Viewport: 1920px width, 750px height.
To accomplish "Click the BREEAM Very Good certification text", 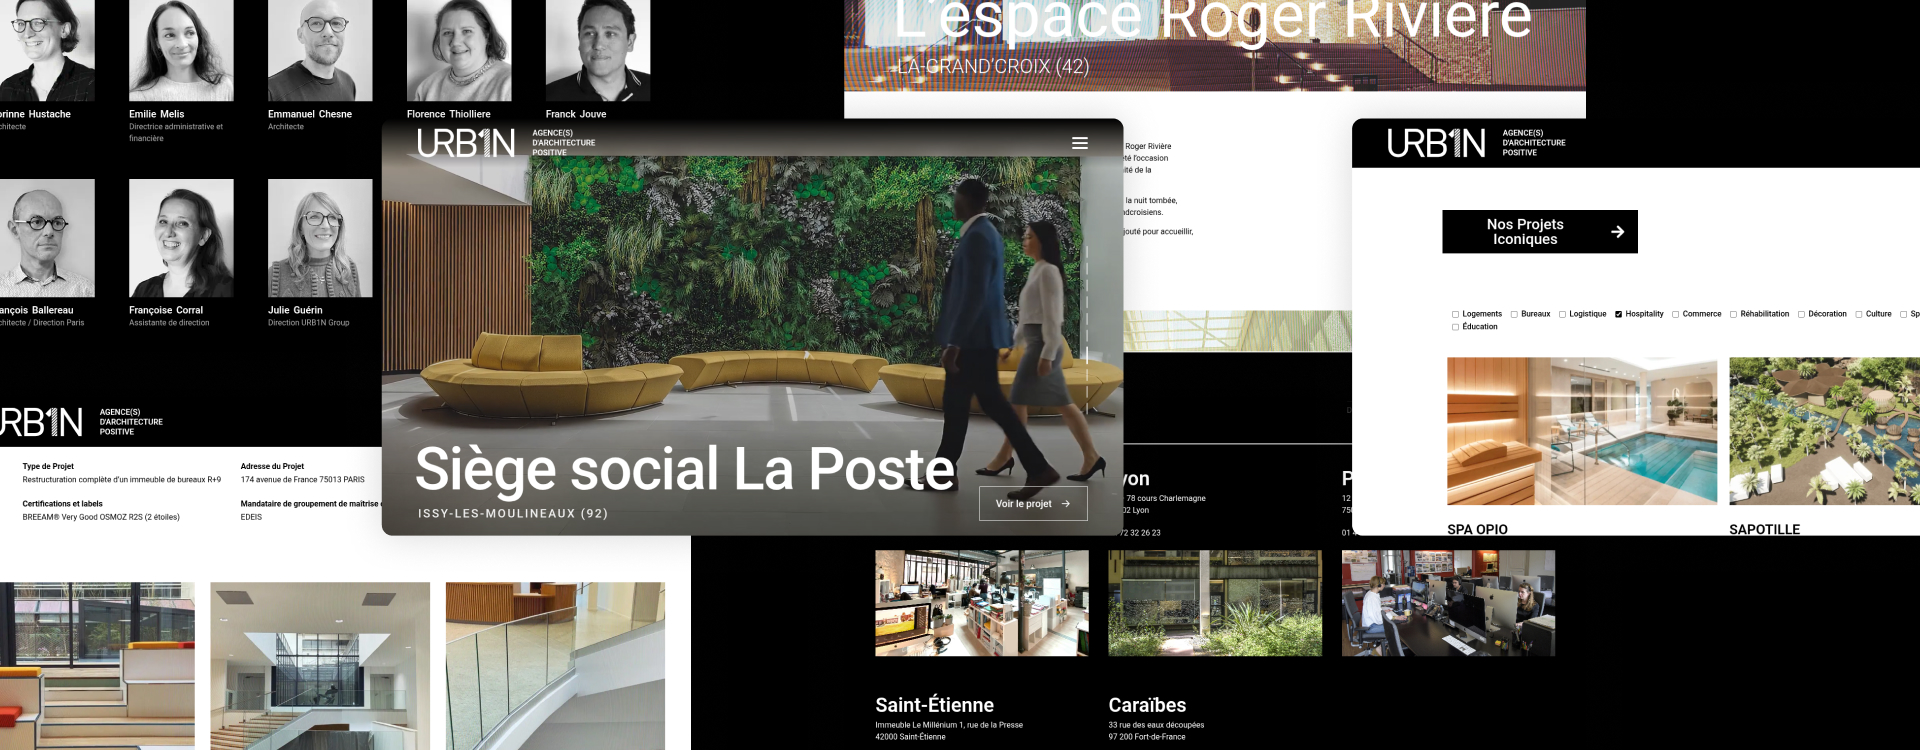I will pos(101,517).
